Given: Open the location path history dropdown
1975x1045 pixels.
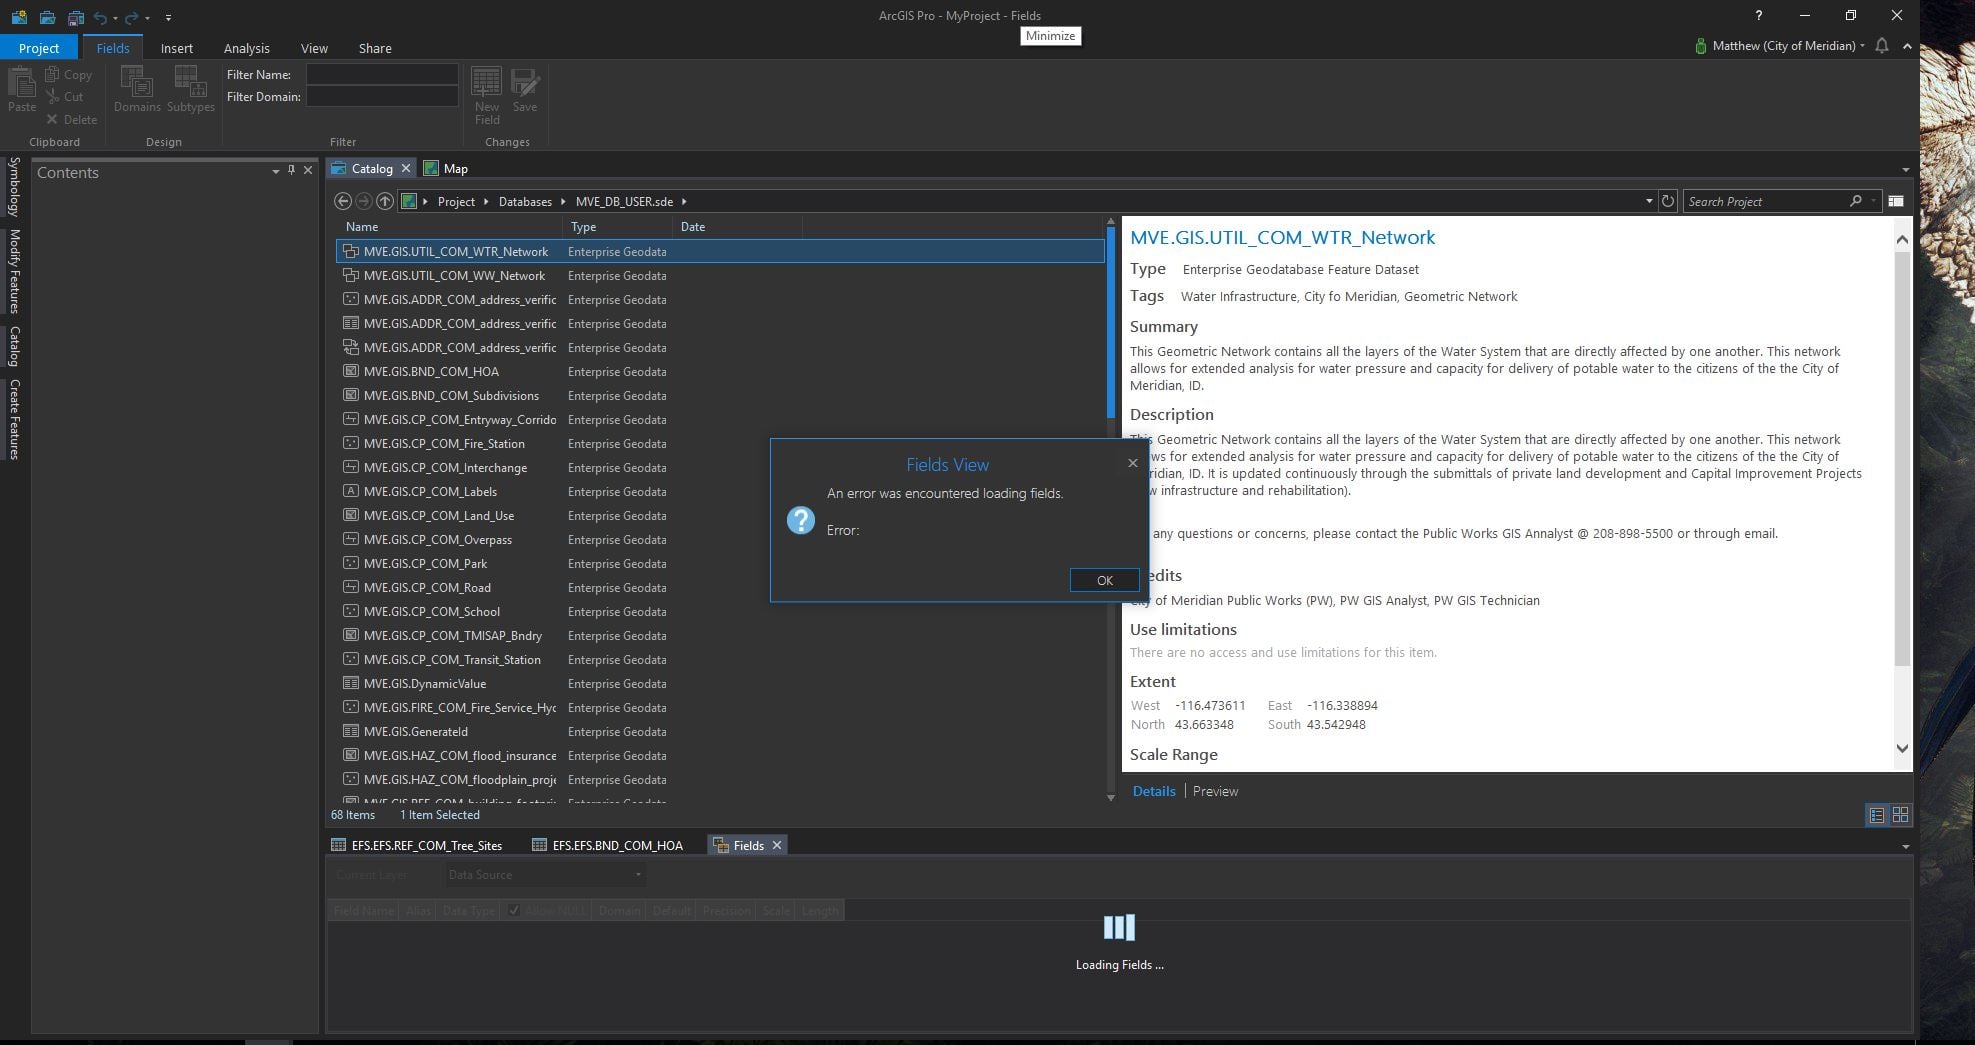Looking at the screenshot, I should click(x=1649, y=202).
